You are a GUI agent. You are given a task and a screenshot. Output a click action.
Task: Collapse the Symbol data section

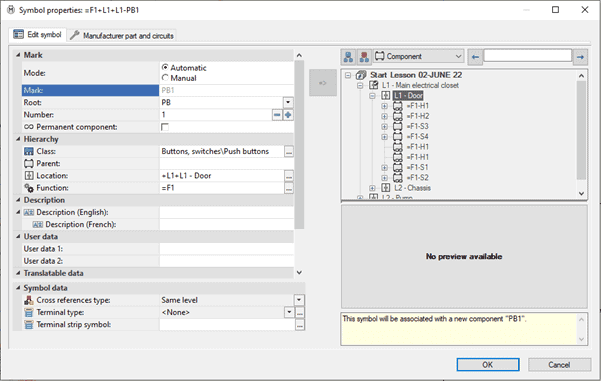click(18, 287)
